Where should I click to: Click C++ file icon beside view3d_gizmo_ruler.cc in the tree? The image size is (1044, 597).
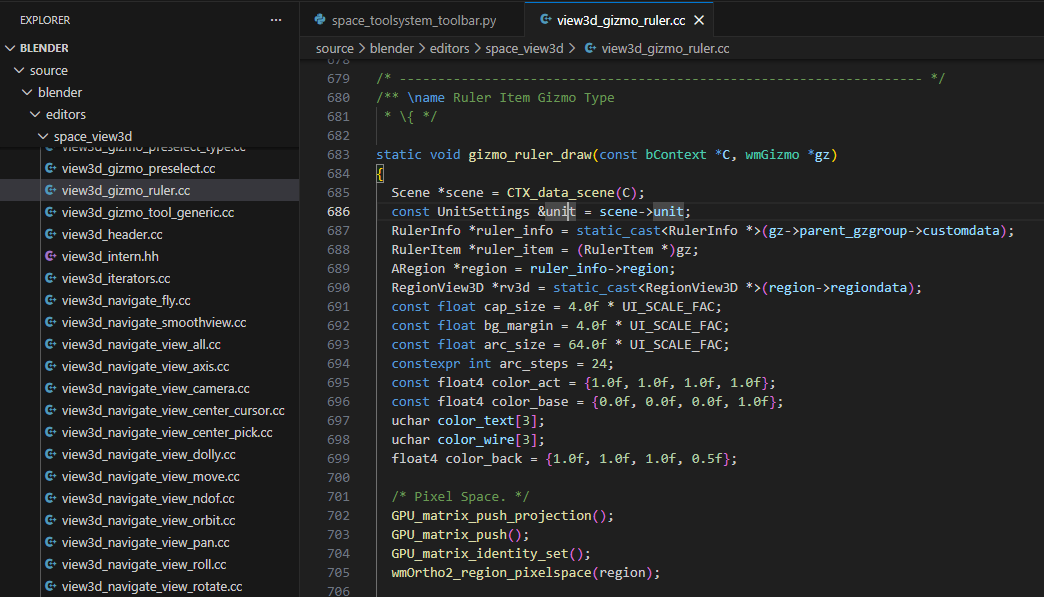pos(51,190)
